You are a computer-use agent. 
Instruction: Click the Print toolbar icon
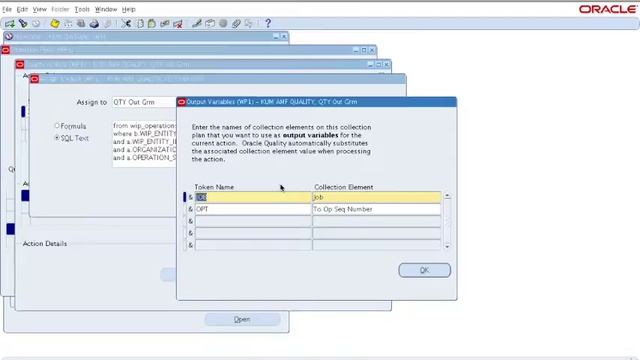(x=94, y=24)
